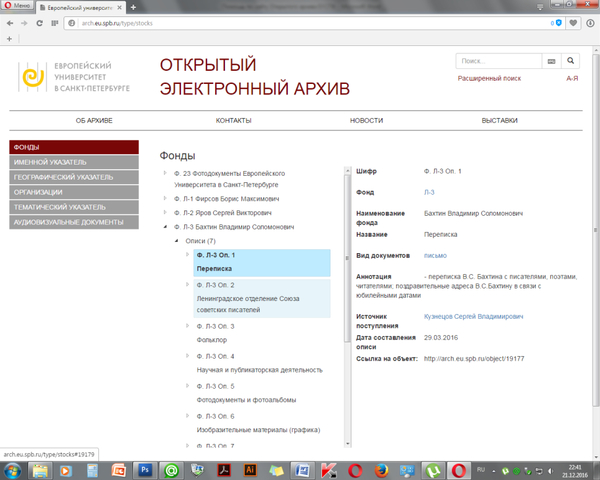Select Ф. Л-3 Оп. 2 in the tree
This screenshot has height=480, width=600.
click(216, 285)
